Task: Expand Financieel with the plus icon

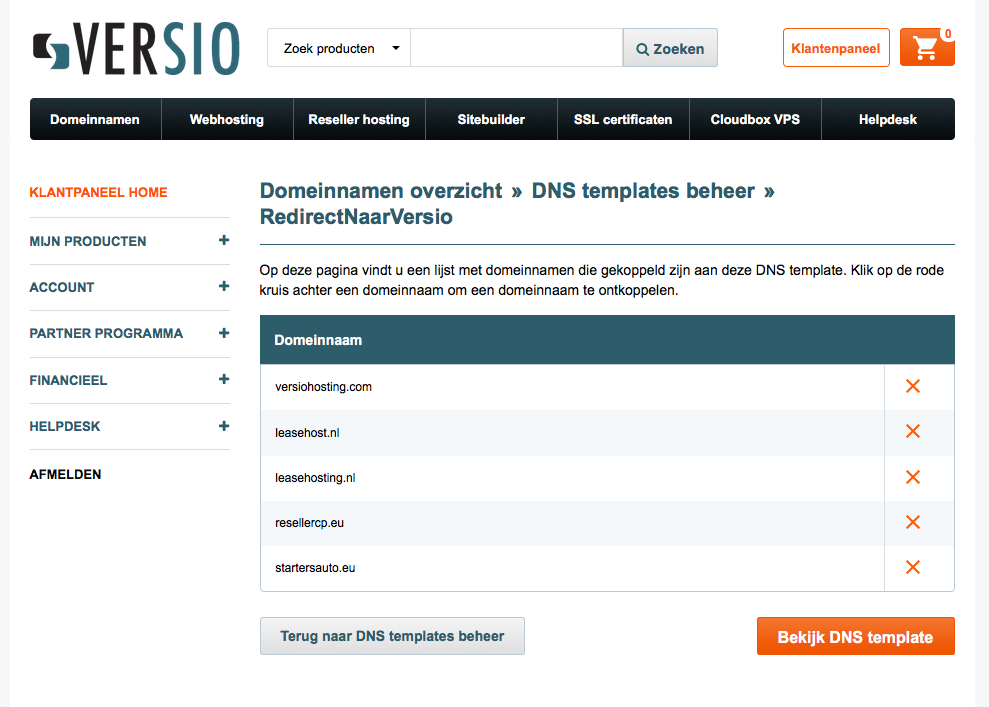Action: [x=224, y=379]
